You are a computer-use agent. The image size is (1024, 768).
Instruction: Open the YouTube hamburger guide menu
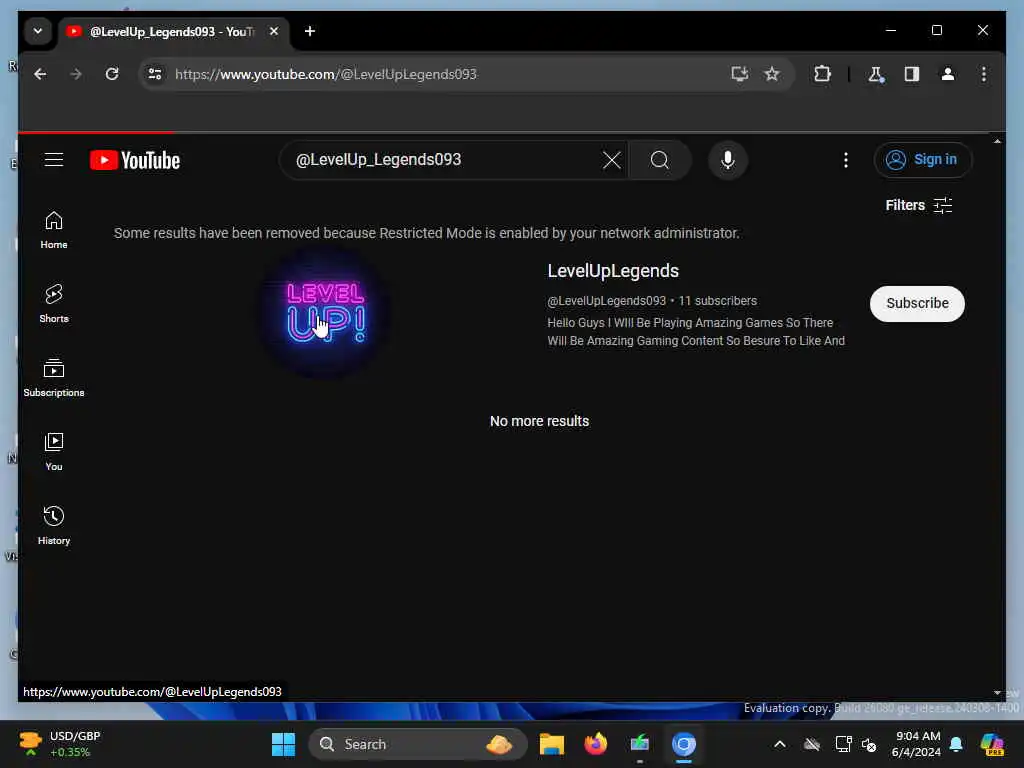click(54, 160)
